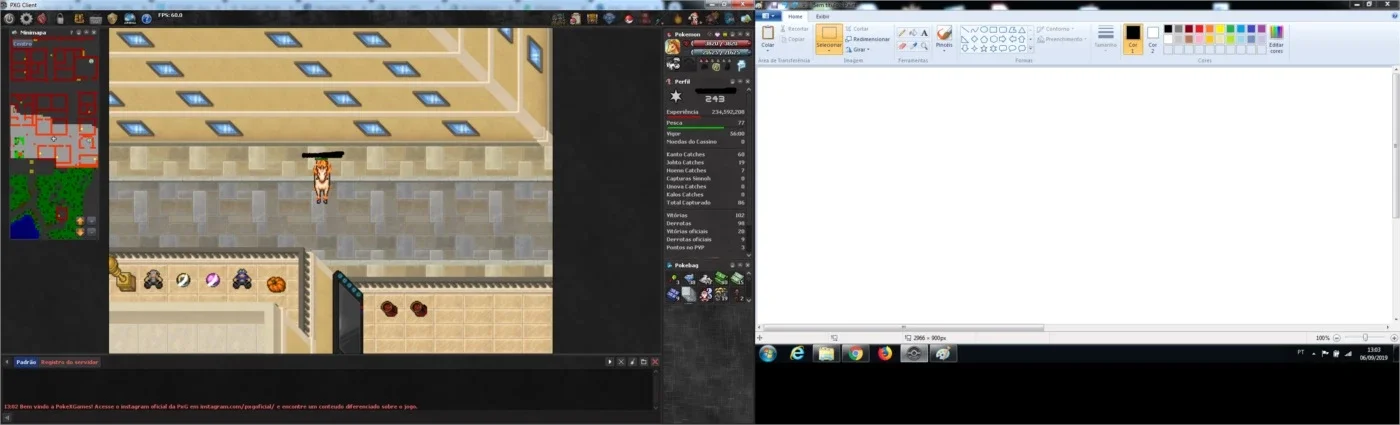
Task: Open the Preenchimento fill dropdown
Action: pyautogui.click(x=1061, y=39)
